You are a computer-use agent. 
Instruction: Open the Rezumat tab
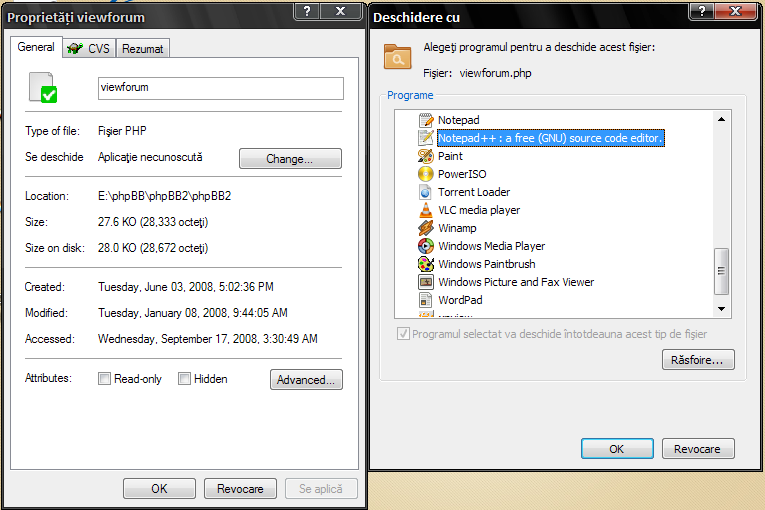coord(143,48)
